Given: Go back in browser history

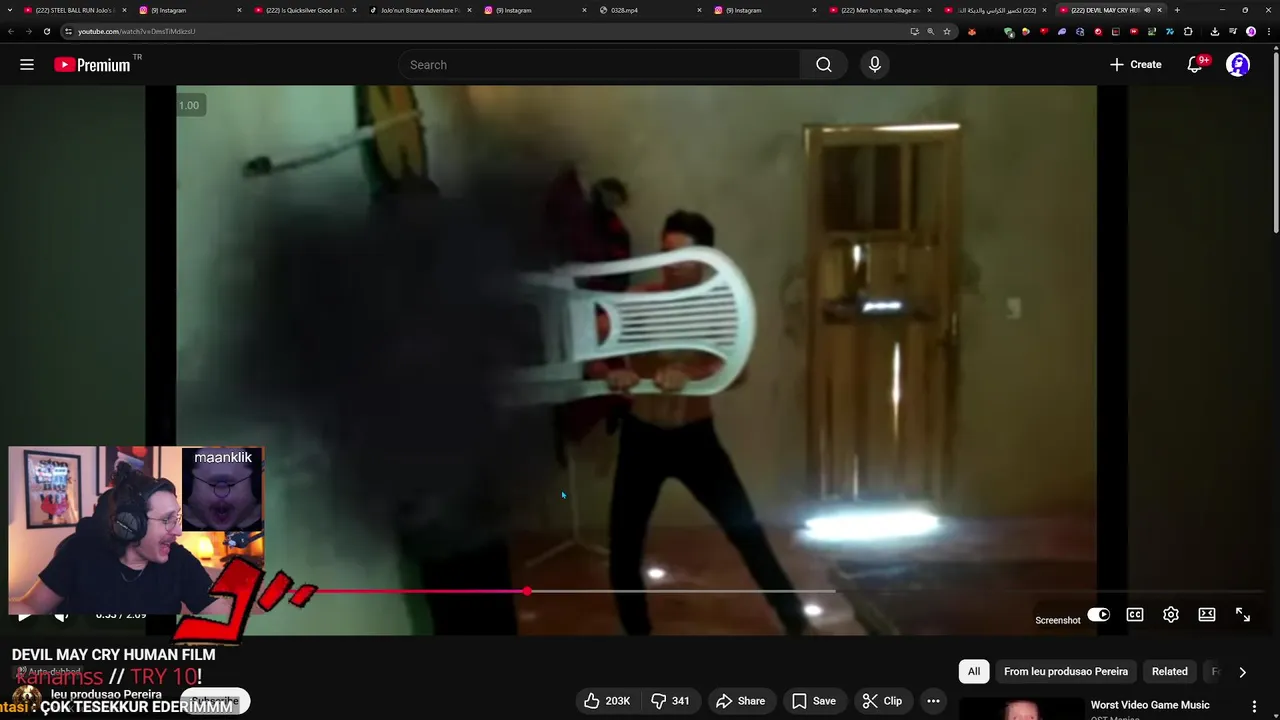Looking at the screenshot, I should click(11, 31).
